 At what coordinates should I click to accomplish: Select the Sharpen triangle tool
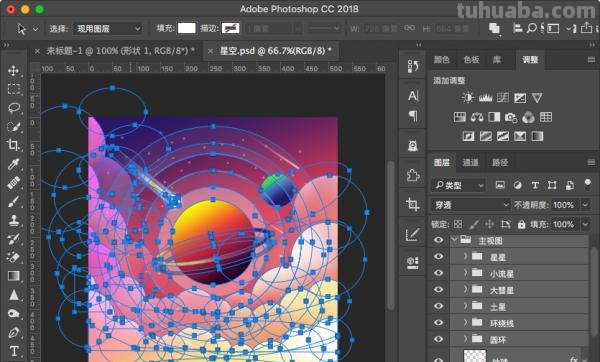[x=14, y=295]
